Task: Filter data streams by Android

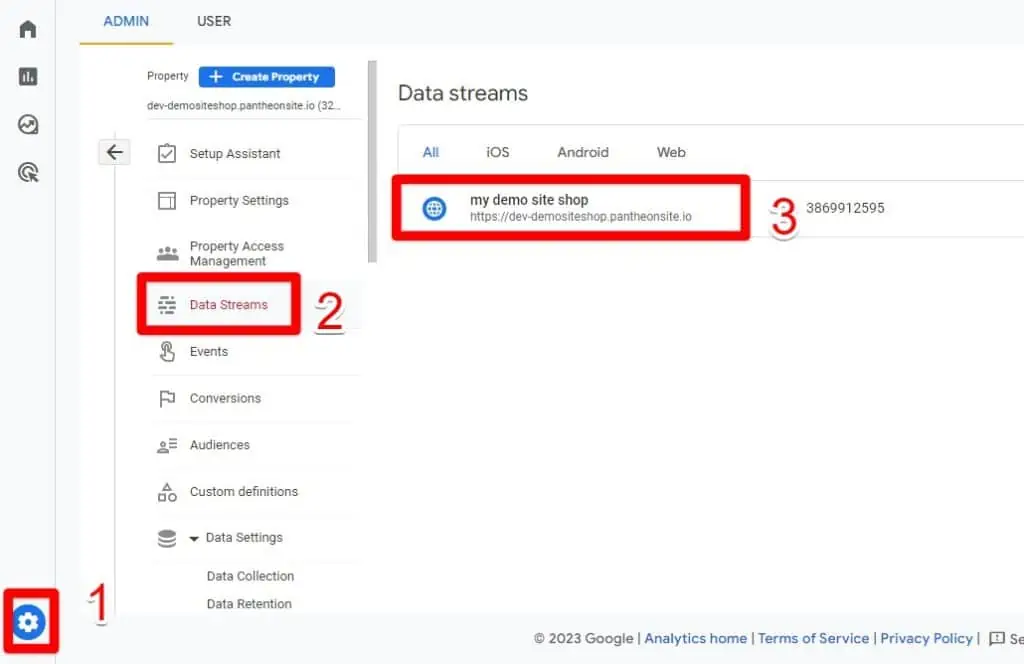Action: [582, 152]
